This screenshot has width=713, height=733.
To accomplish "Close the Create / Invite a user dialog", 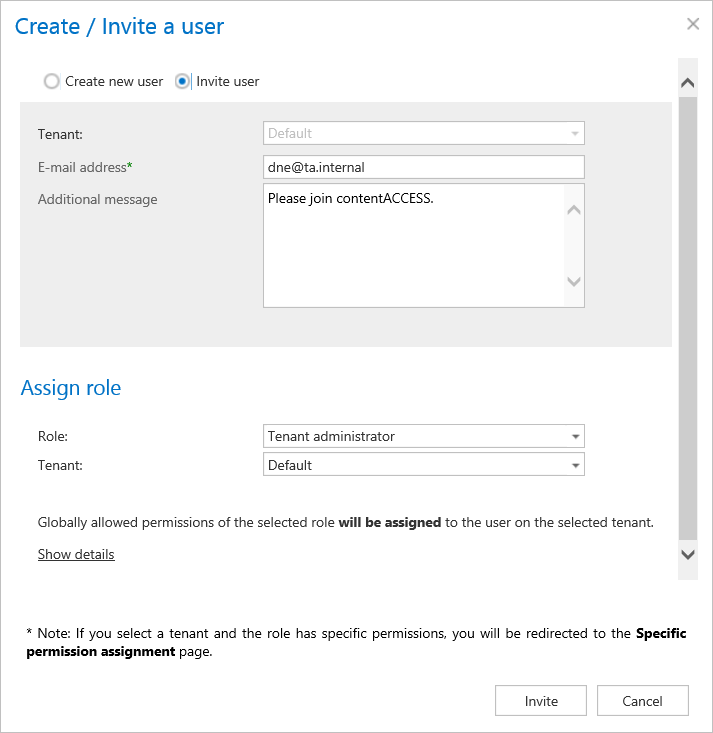I will tap(693, 24).
